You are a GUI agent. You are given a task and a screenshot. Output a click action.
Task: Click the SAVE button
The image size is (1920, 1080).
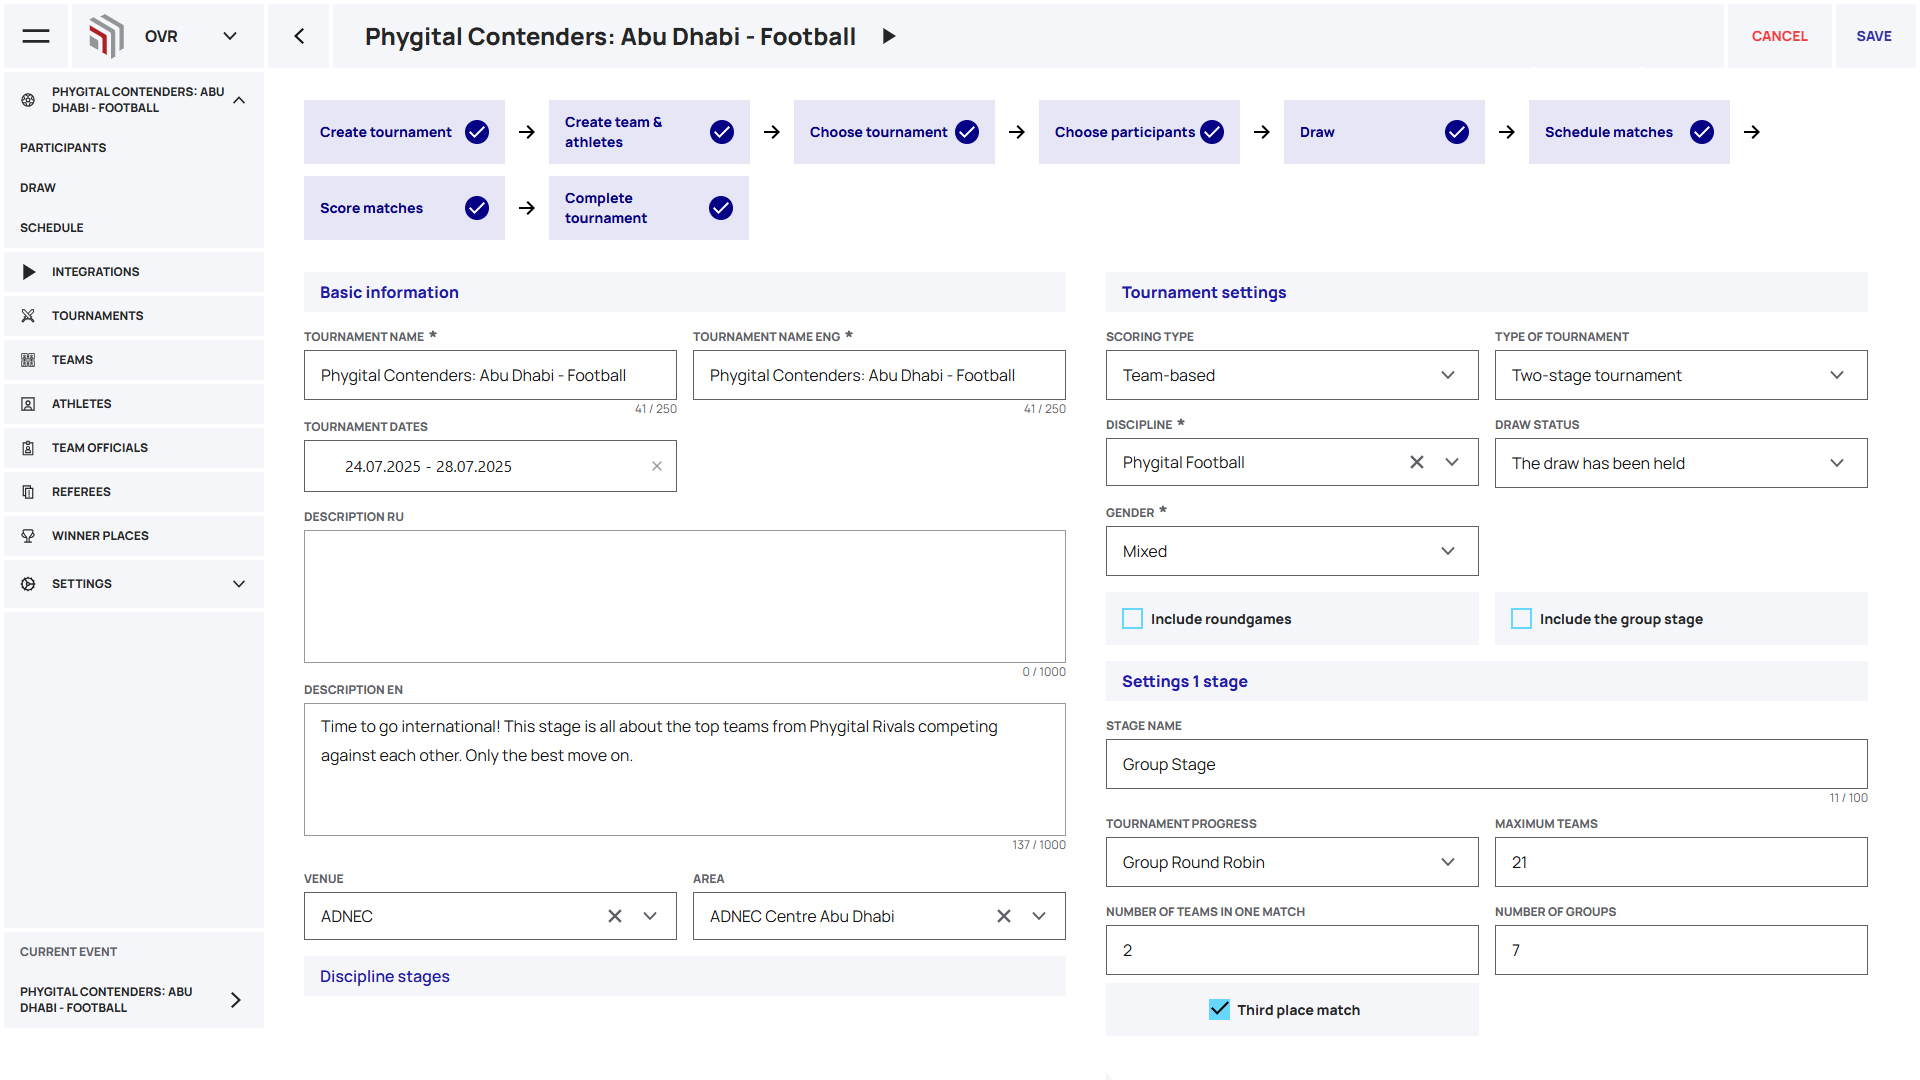tap(1874, 36)
